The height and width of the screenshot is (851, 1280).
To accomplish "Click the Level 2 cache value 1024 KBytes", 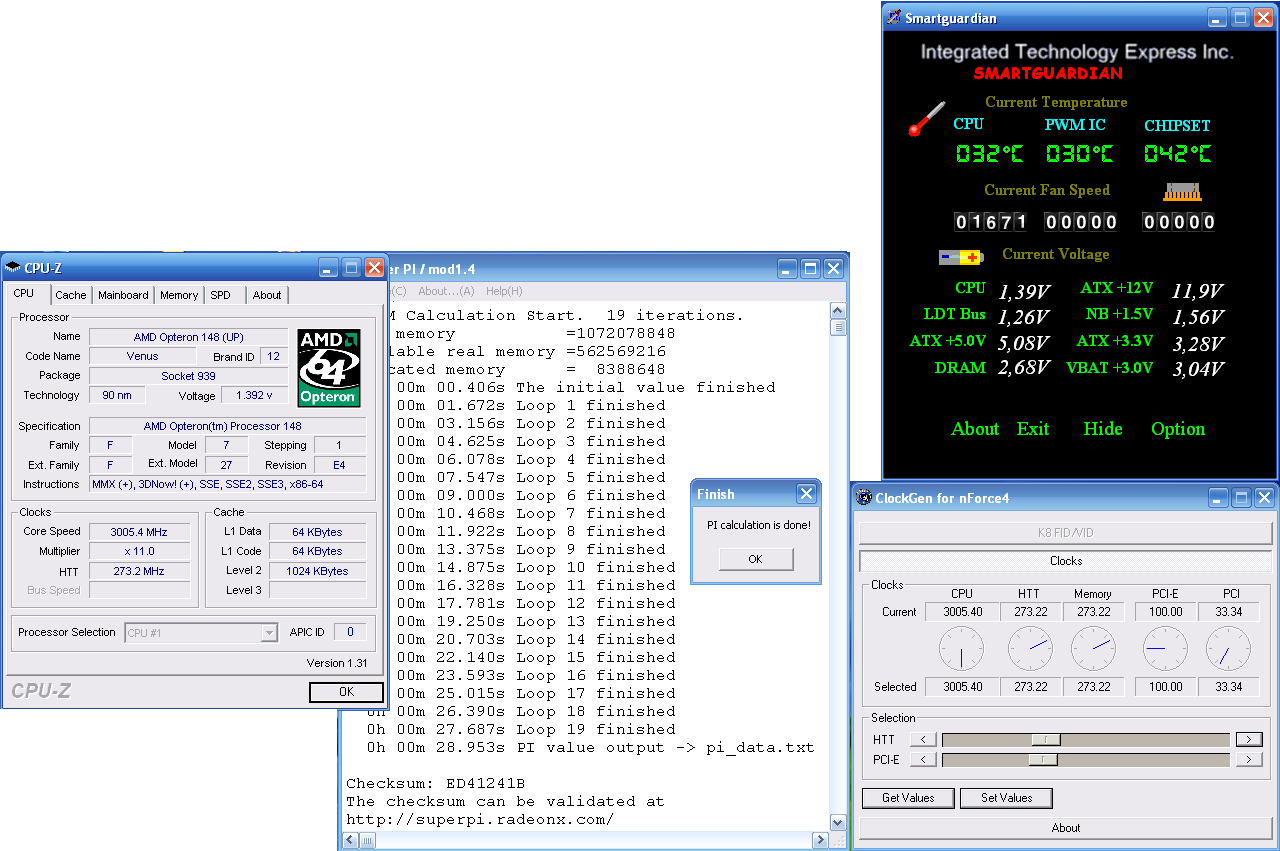I will pos(318,571).
